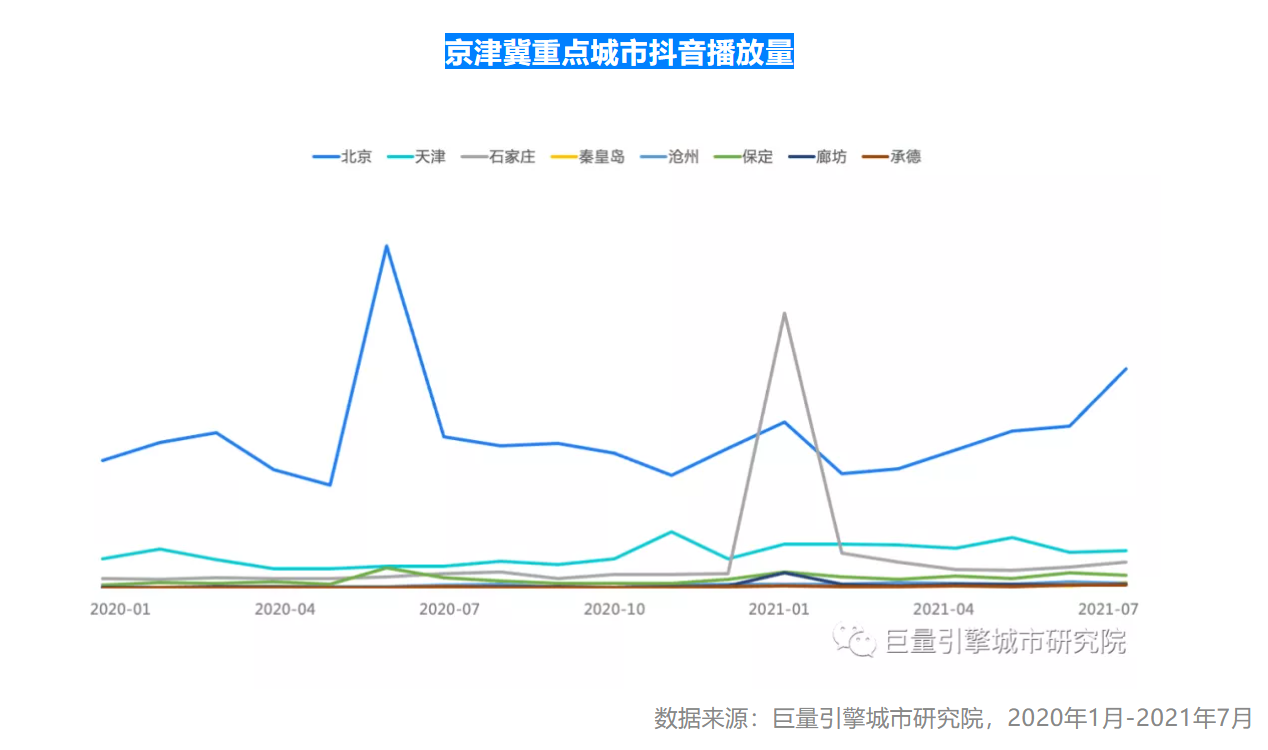This screenshot has height=750, width=1268.
Task: Click the gray 石家庄 line peak
Action: 784,313
